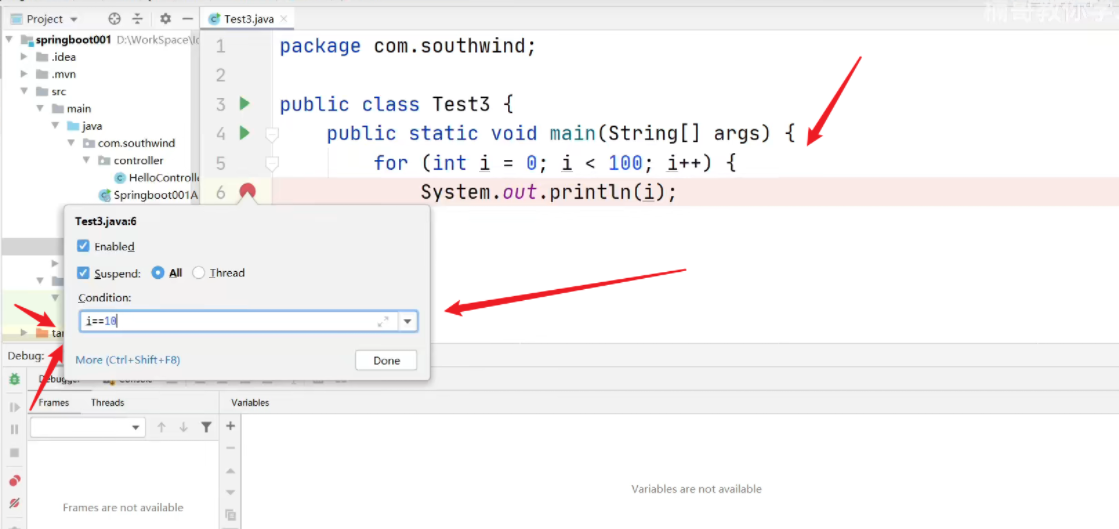
Task: Move watch up with triangle icon
Action: [x=231, y=471]
